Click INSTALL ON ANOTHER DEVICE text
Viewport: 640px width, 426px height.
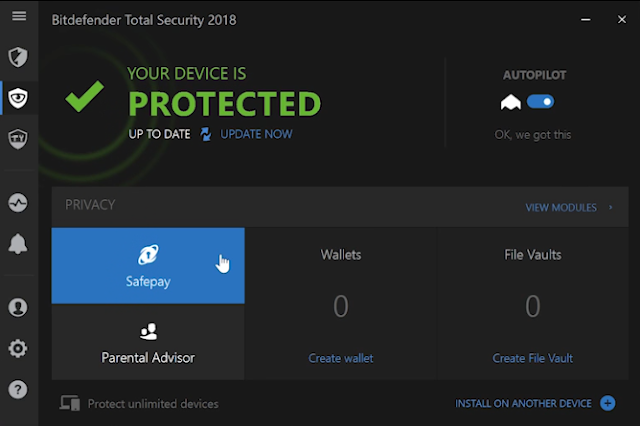point(523,404)
